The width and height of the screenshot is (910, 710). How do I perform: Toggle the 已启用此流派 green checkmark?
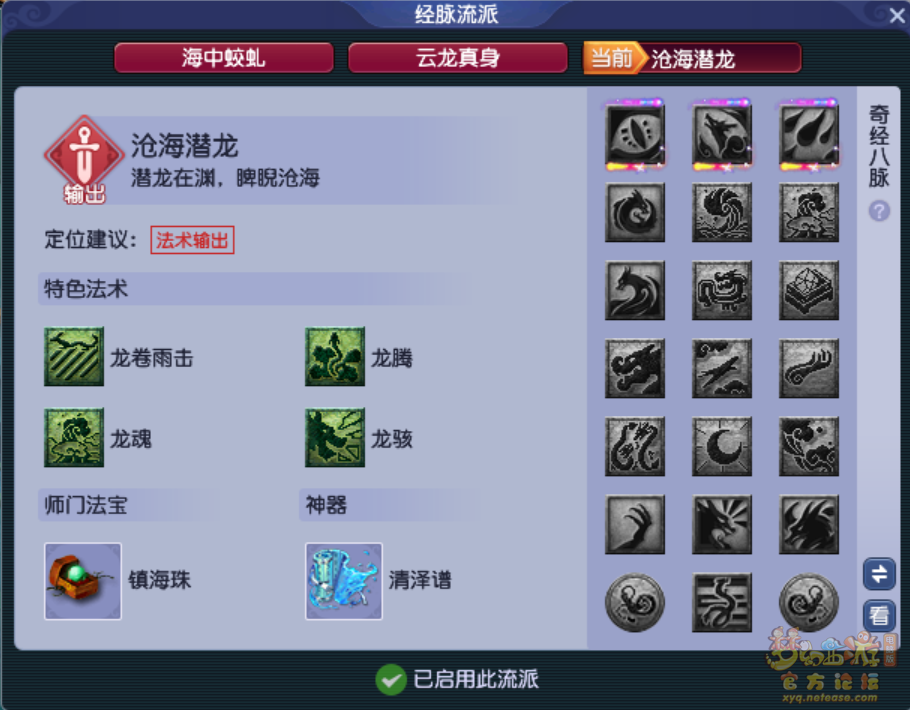(x=391, y=679)
